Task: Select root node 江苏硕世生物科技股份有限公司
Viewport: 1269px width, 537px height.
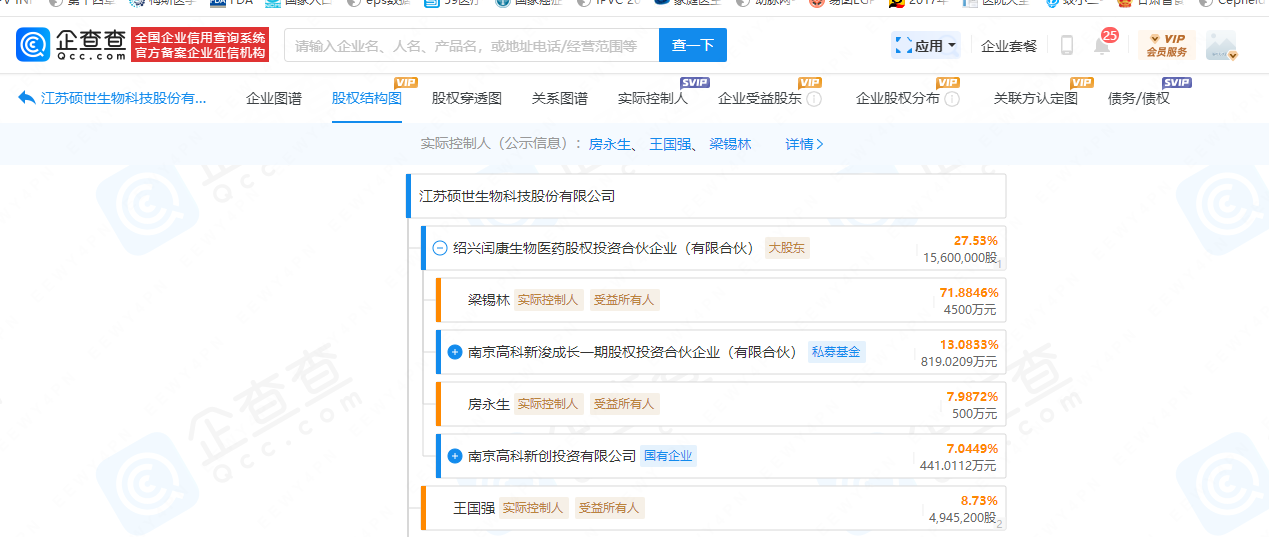Action: pos(706,196)
